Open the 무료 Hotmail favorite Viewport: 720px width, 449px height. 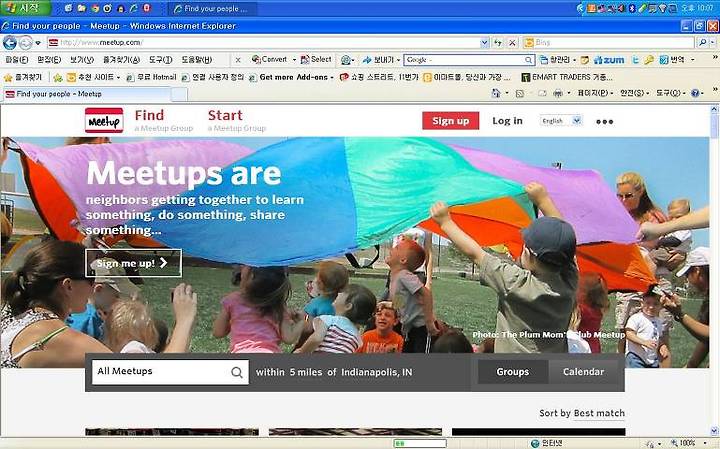[x=152, y=77]
